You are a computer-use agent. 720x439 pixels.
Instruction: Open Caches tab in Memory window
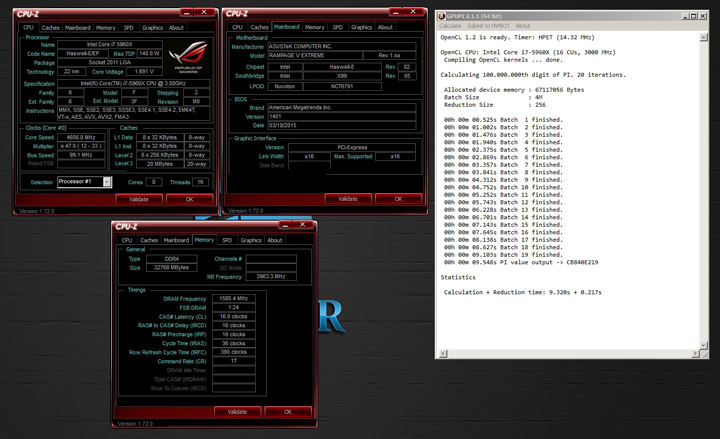149,240
